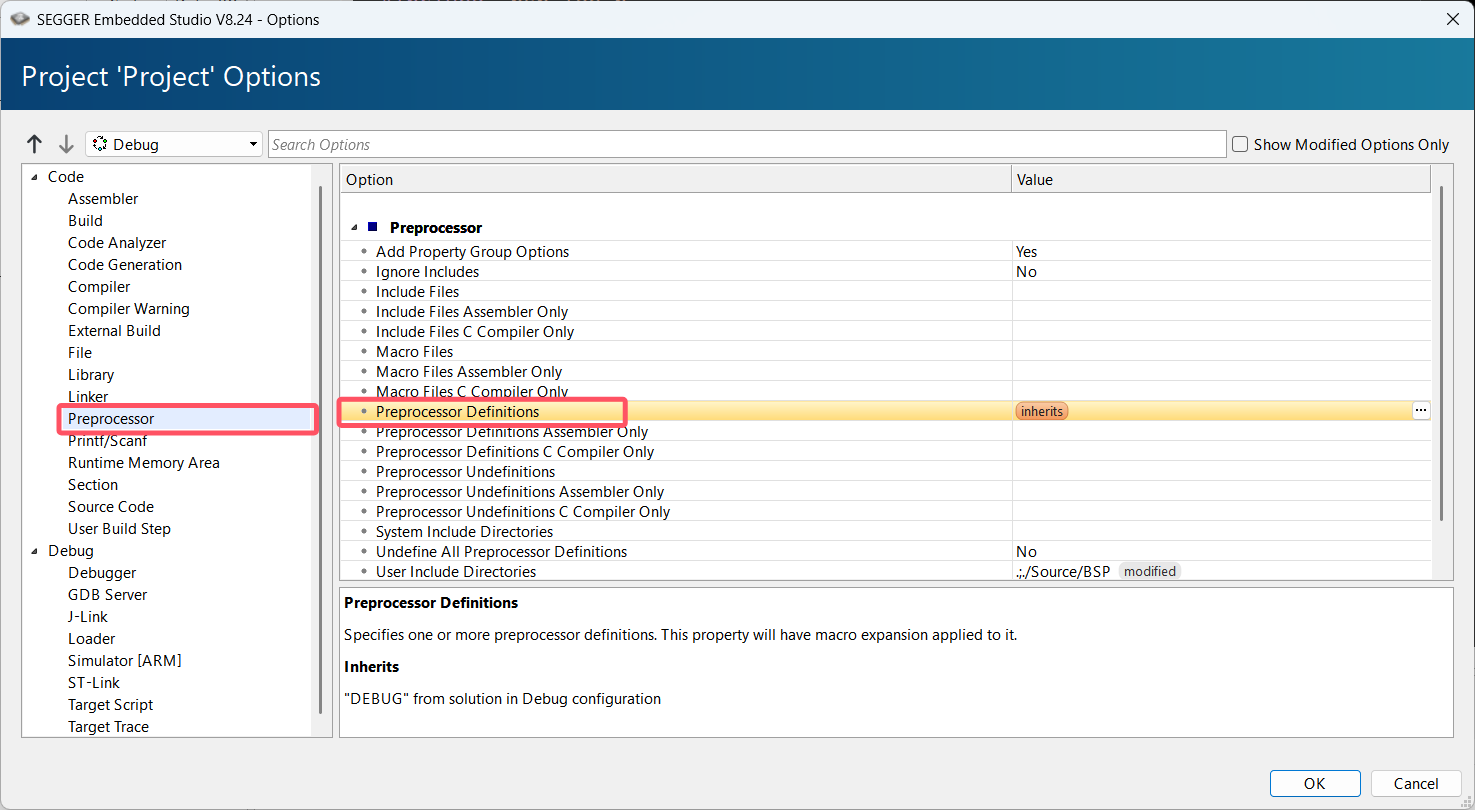The image size is (1475, 810).
Task: Select Preprocessor Definitions C Compiler Only row
Action: click(885, 452)
